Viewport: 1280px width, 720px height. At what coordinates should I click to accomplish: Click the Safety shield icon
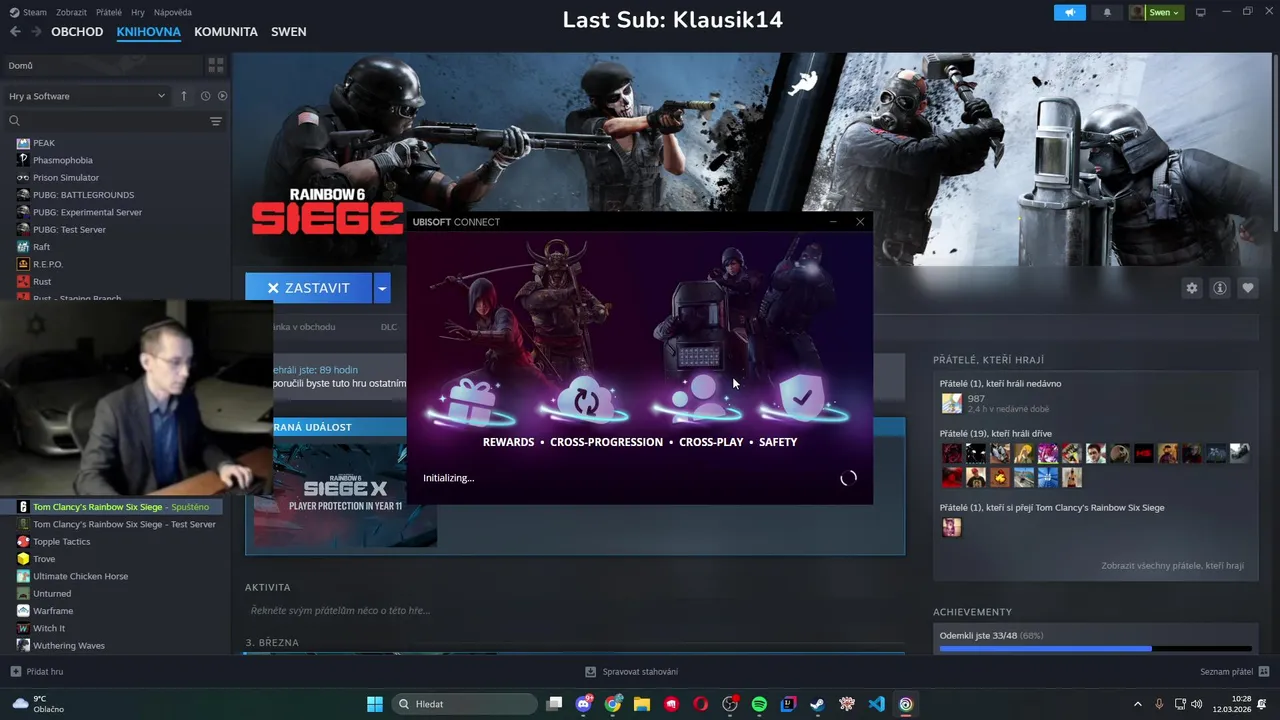802,398
